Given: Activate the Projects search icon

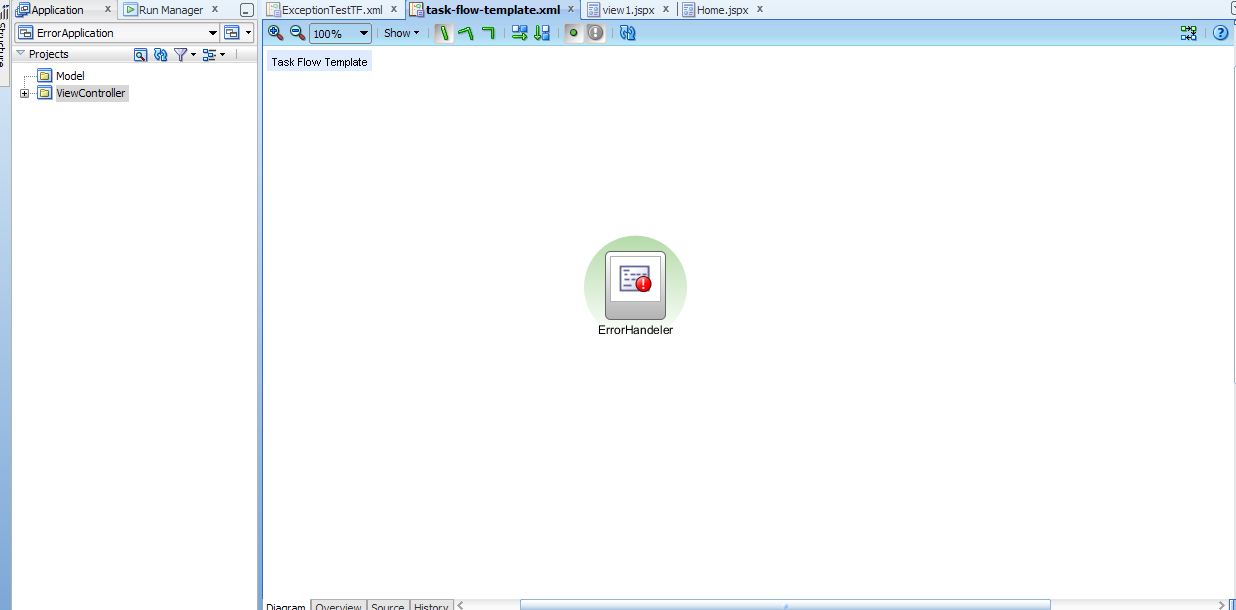Looking at the screenshot, I should [x=140, y=54].
